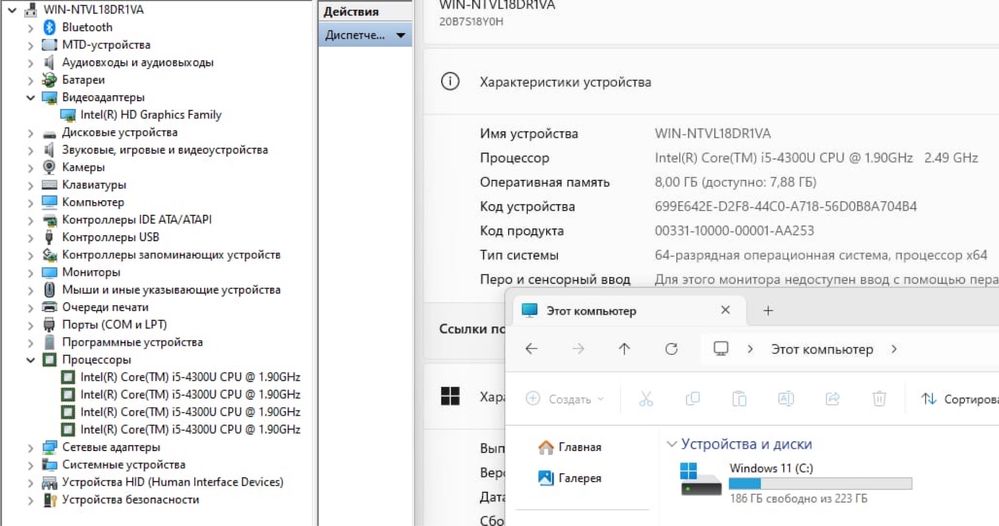Open the Диспетче... actions dropdown arrow
Image resolution: width=999 pixels, height=526 pixels.
coord(401,36)
